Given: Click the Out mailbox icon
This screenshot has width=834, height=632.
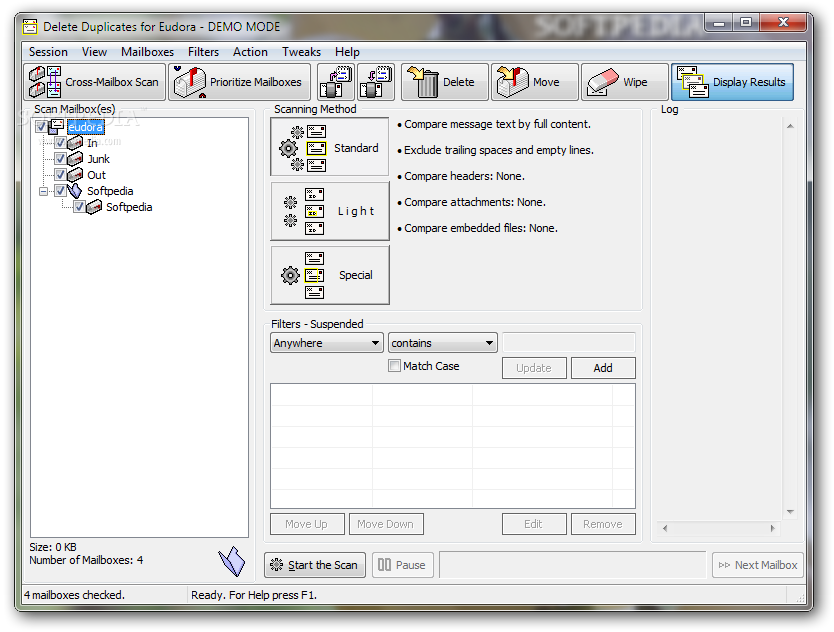Looking at the screenshot, I should point(75,174).
